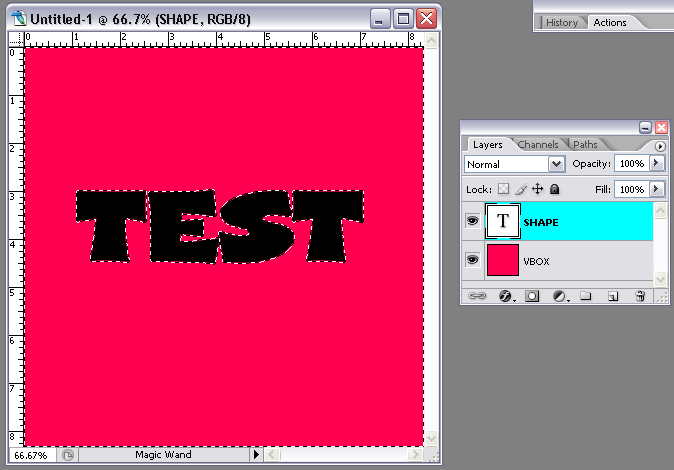This screenshot has width=674, height=470.
Task: Create a new layer
Action: point(613,296)
